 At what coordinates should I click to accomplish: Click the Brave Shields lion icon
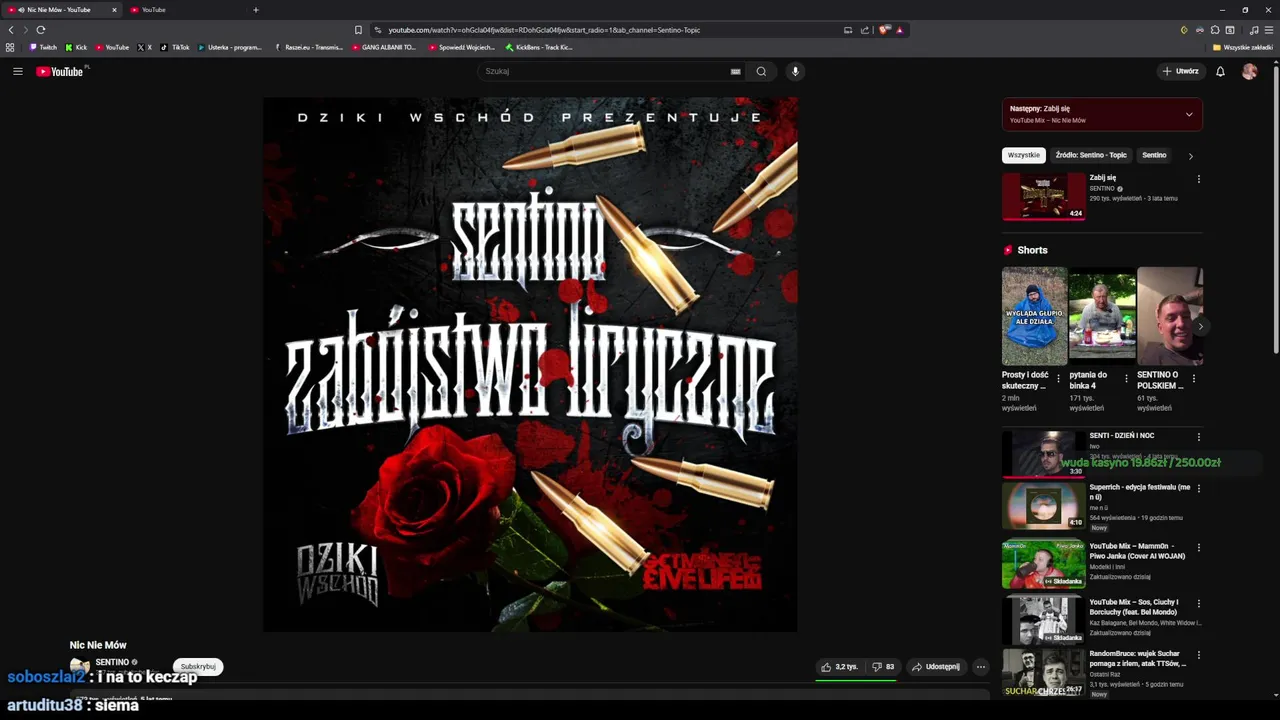[x=884, y=30]
